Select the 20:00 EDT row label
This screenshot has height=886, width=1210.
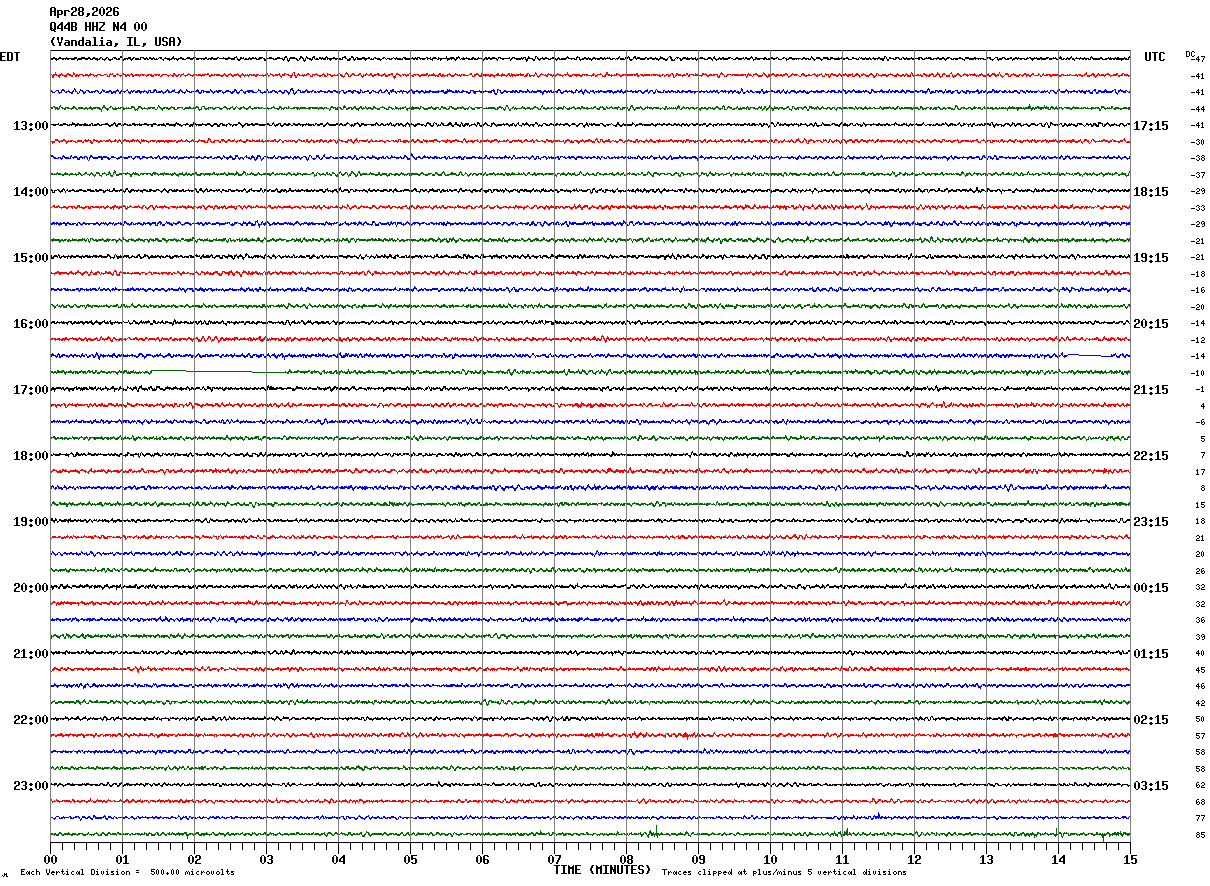click(x=30, y=588)
